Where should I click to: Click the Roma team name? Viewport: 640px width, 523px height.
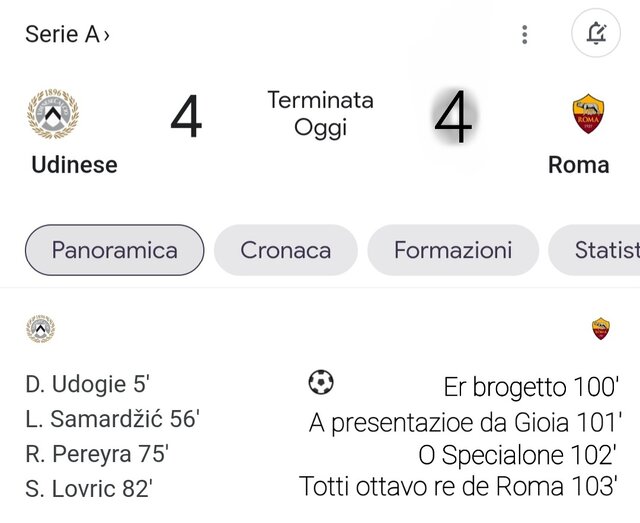579,165
